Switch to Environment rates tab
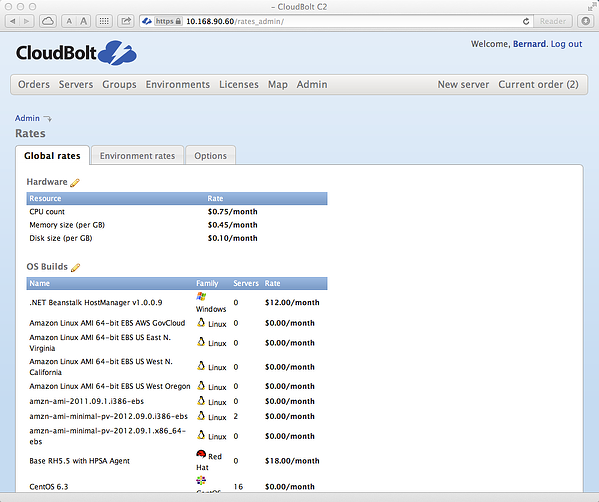Viewport: 599px width, 502px height. tap(138, 155)
